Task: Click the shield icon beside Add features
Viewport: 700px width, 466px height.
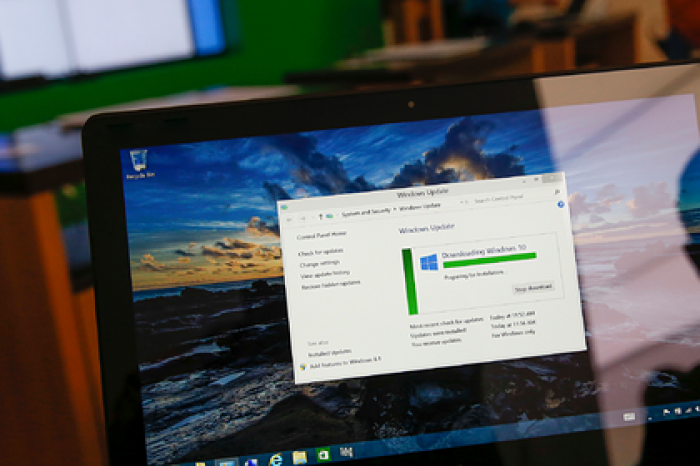Action: pyautogui.click(x=303, y=367)
